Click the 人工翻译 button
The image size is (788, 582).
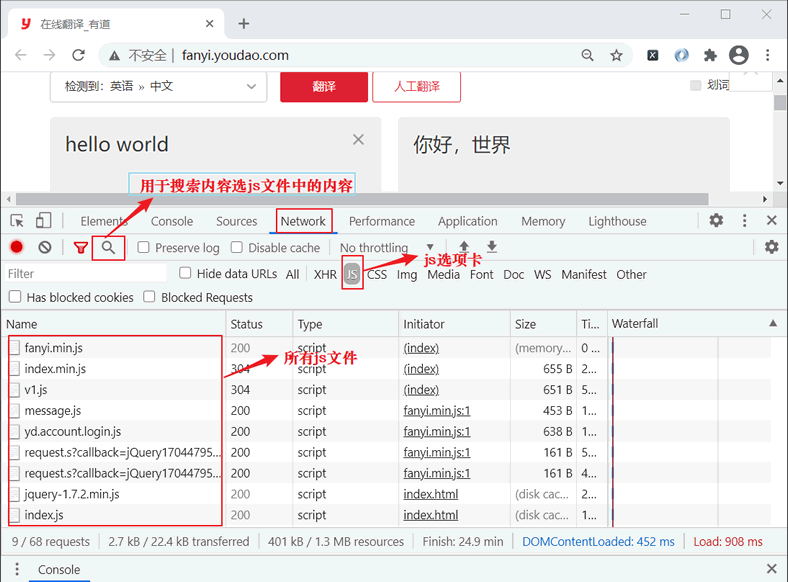pos(417,86)
